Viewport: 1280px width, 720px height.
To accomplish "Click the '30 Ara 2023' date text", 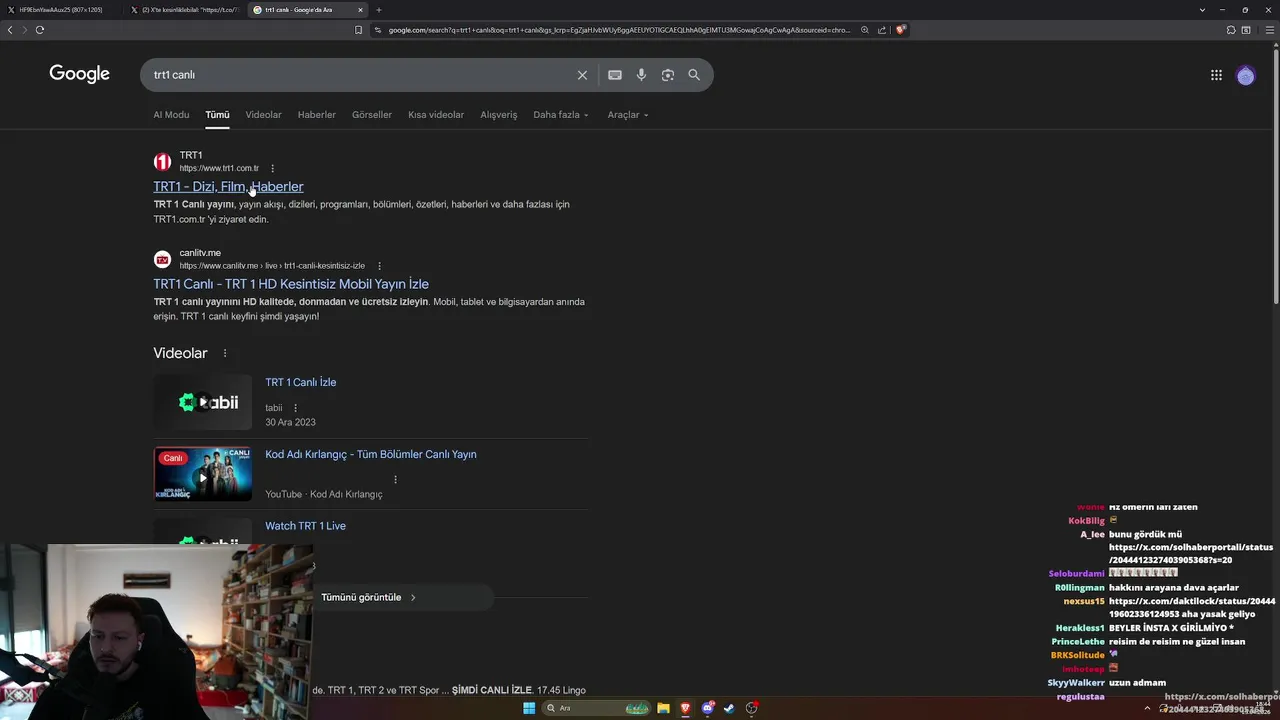I will (290, 423).
